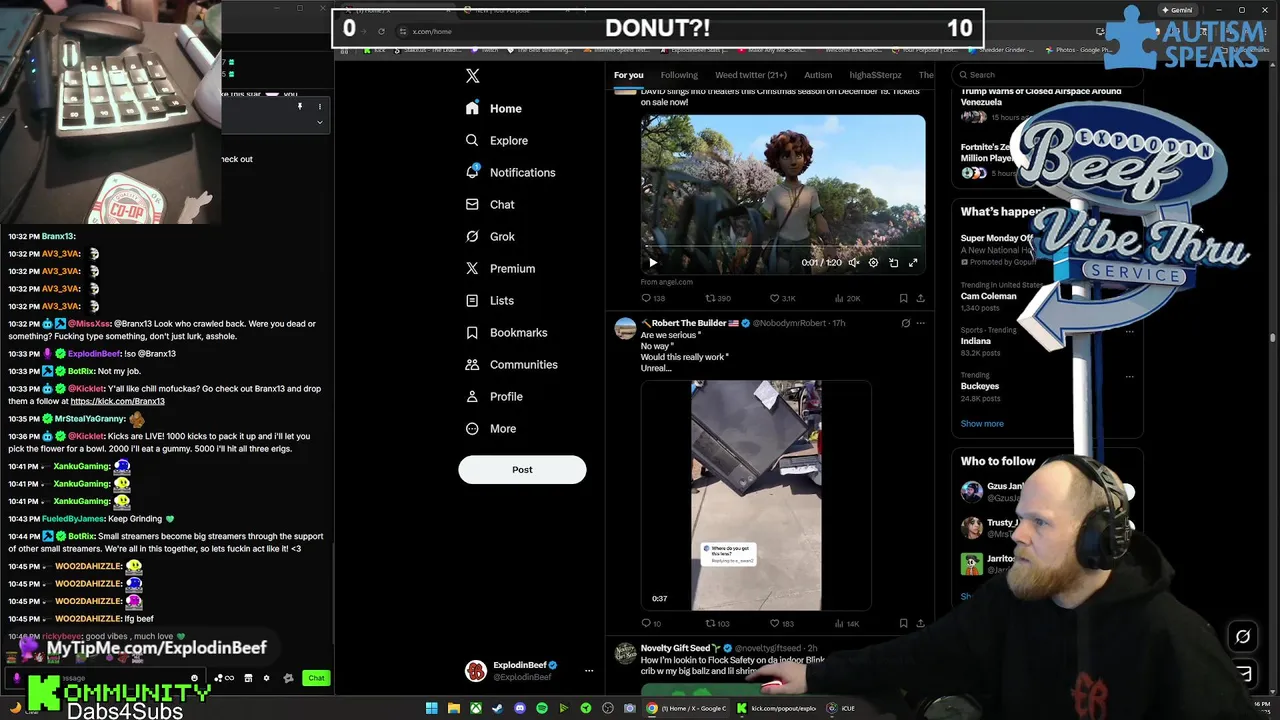Repost the post with 390 reposts
Screen dimensions: 1280x720
click(x=718, y=298)
